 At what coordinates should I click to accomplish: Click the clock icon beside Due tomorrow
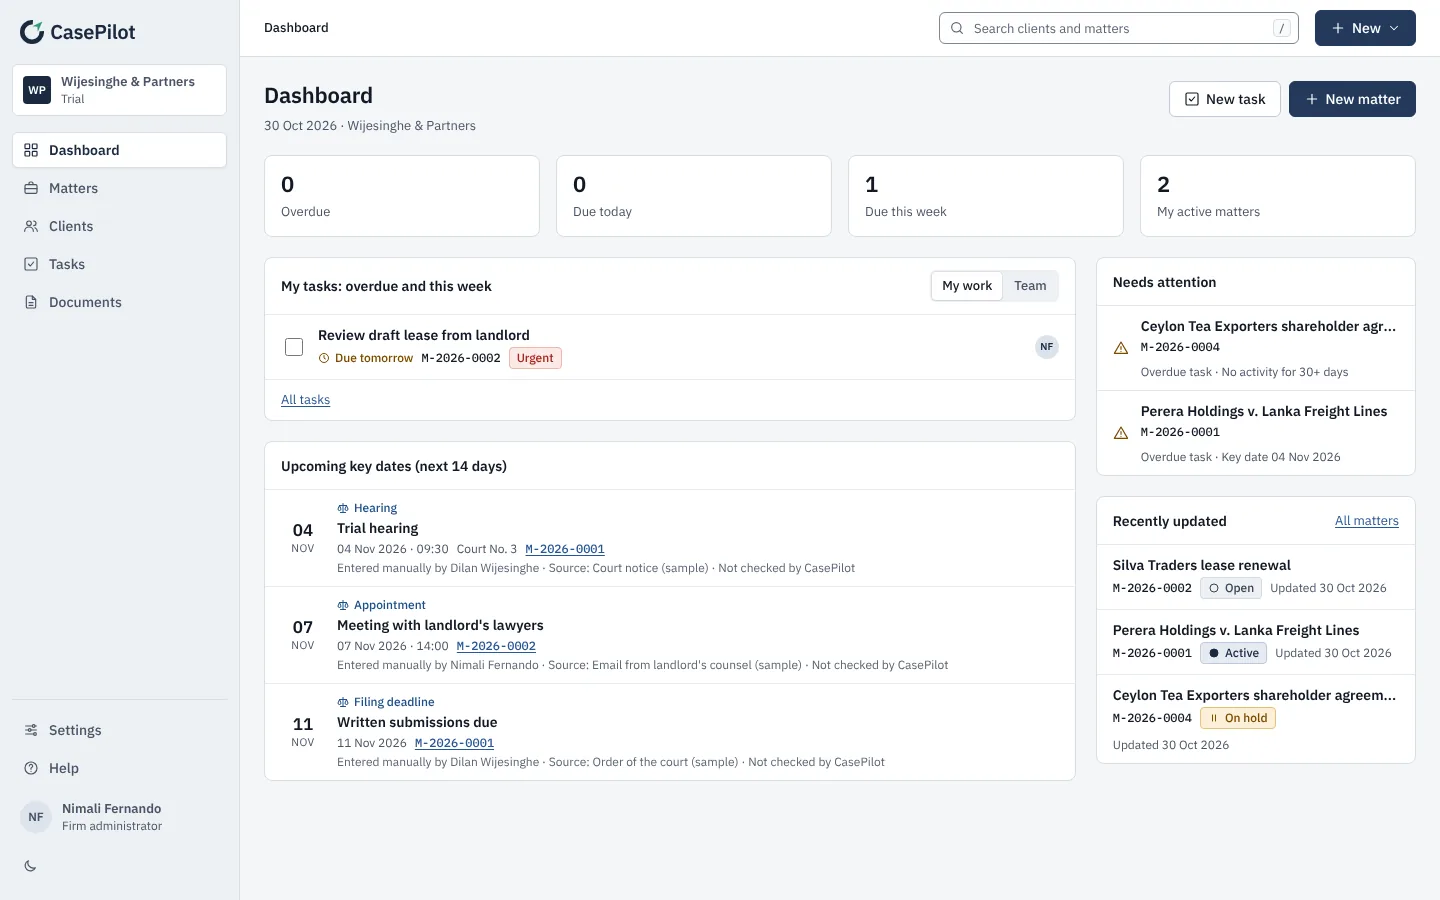click(324, 358)
